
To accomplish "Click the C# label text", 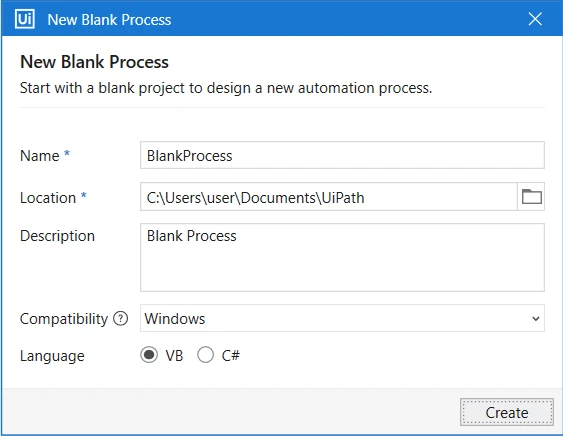I will pyautogui.click(x=231, y=356).
